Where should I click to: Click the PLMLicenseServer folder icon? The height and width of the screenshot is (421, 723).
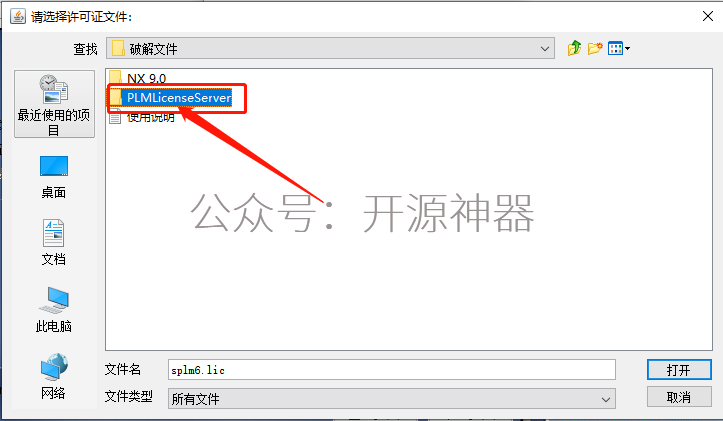click(116, 98)
